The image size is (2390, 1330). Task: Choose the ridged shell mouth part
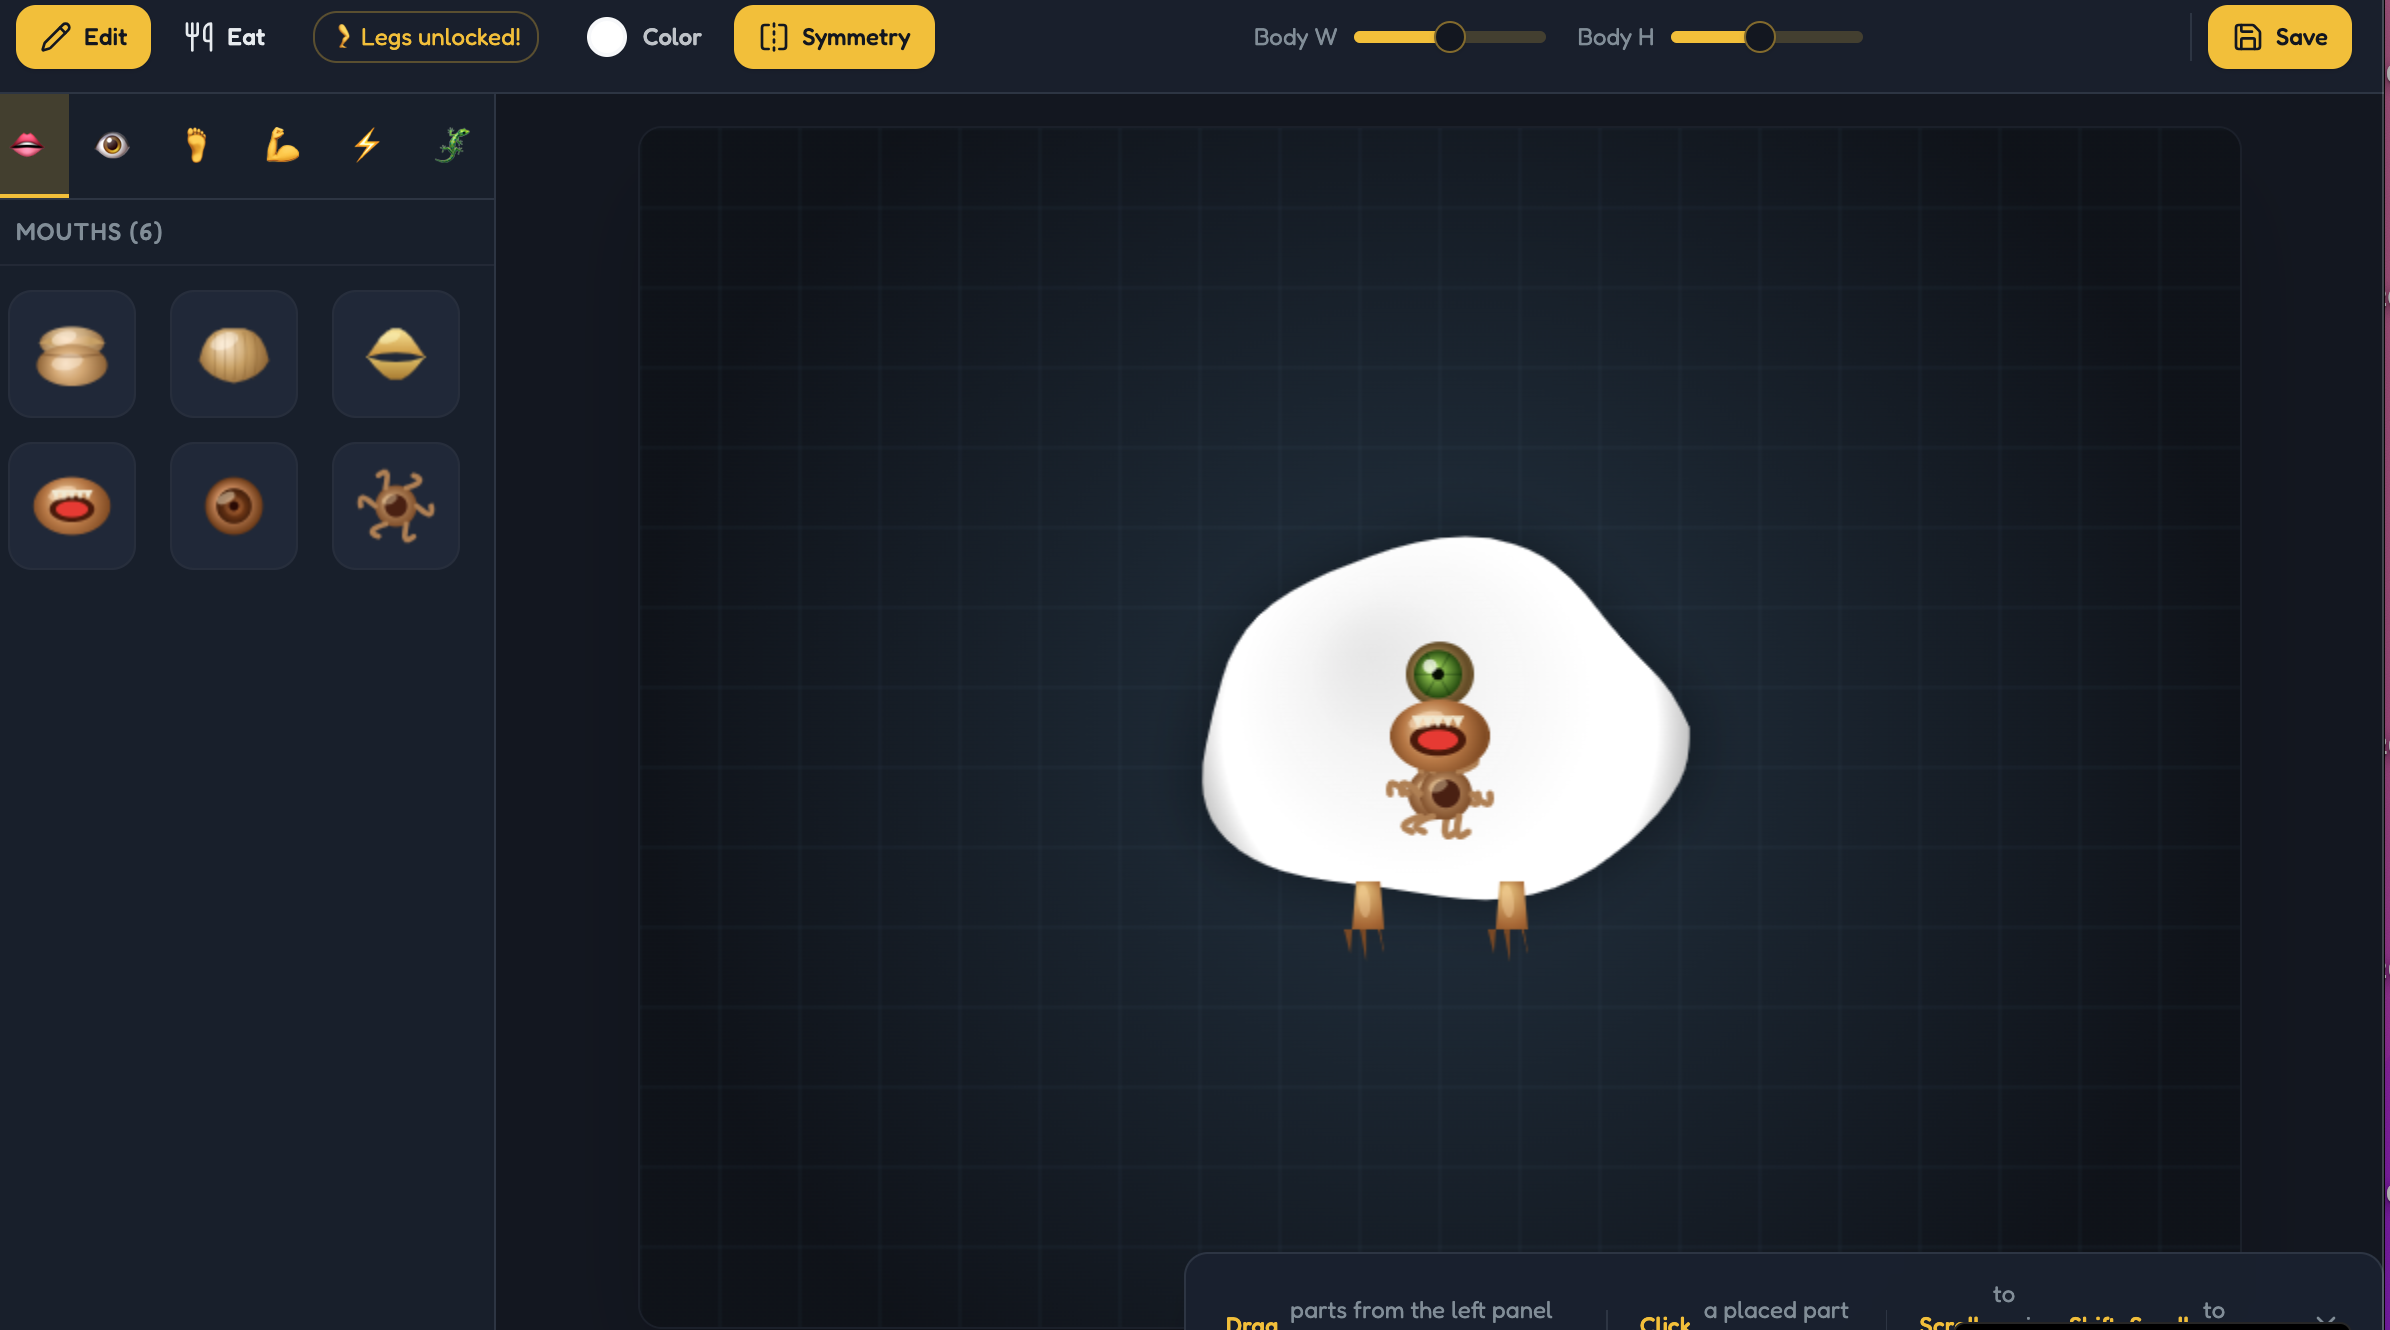tap(234, 354)
